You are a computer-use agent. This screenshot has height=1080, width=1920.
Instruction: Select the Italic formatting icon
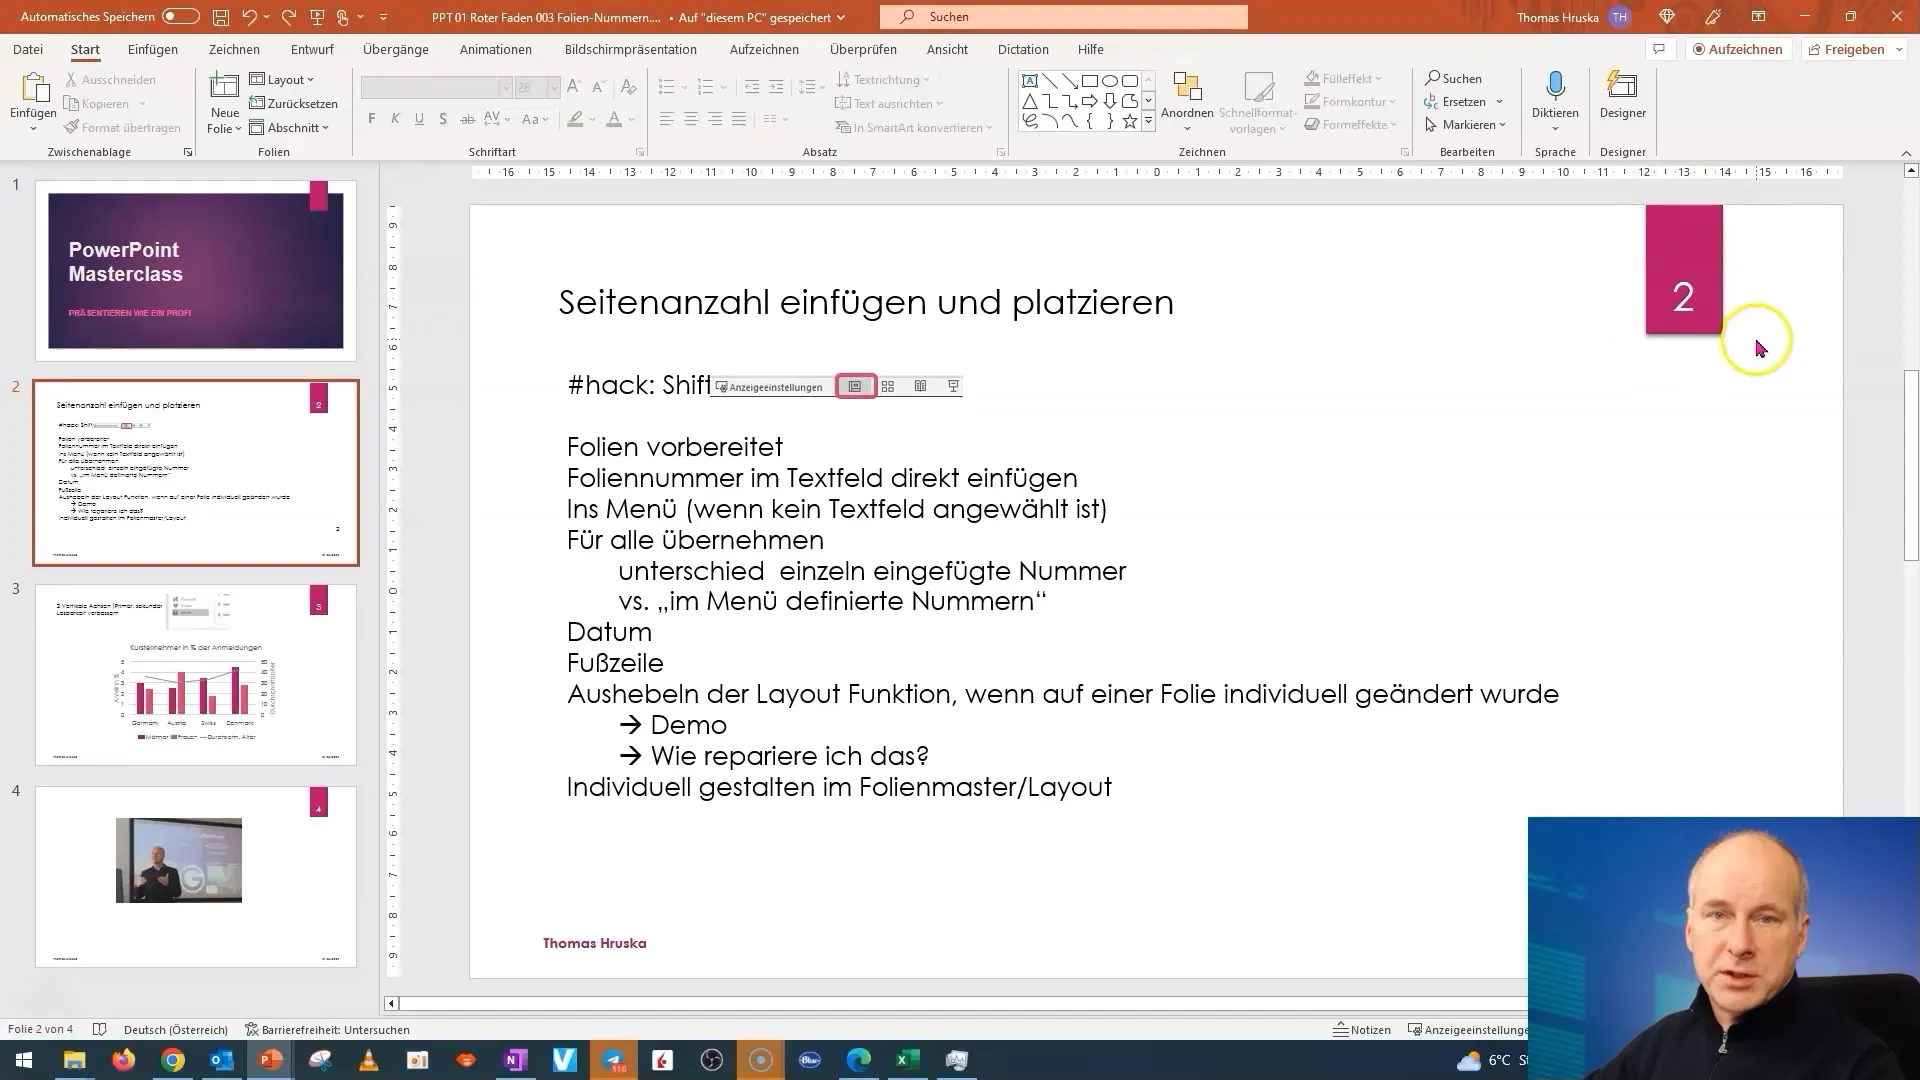pos(396,120)
